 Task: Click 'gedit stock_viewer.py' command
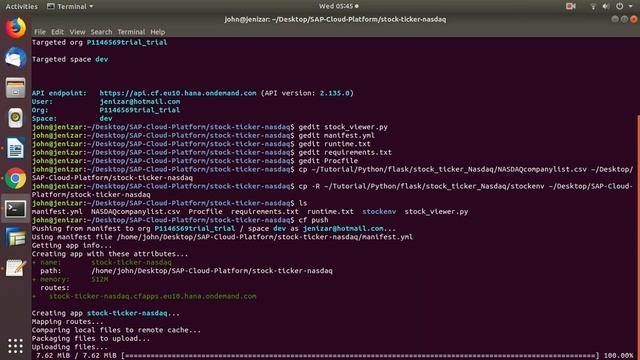coord(343,127)
